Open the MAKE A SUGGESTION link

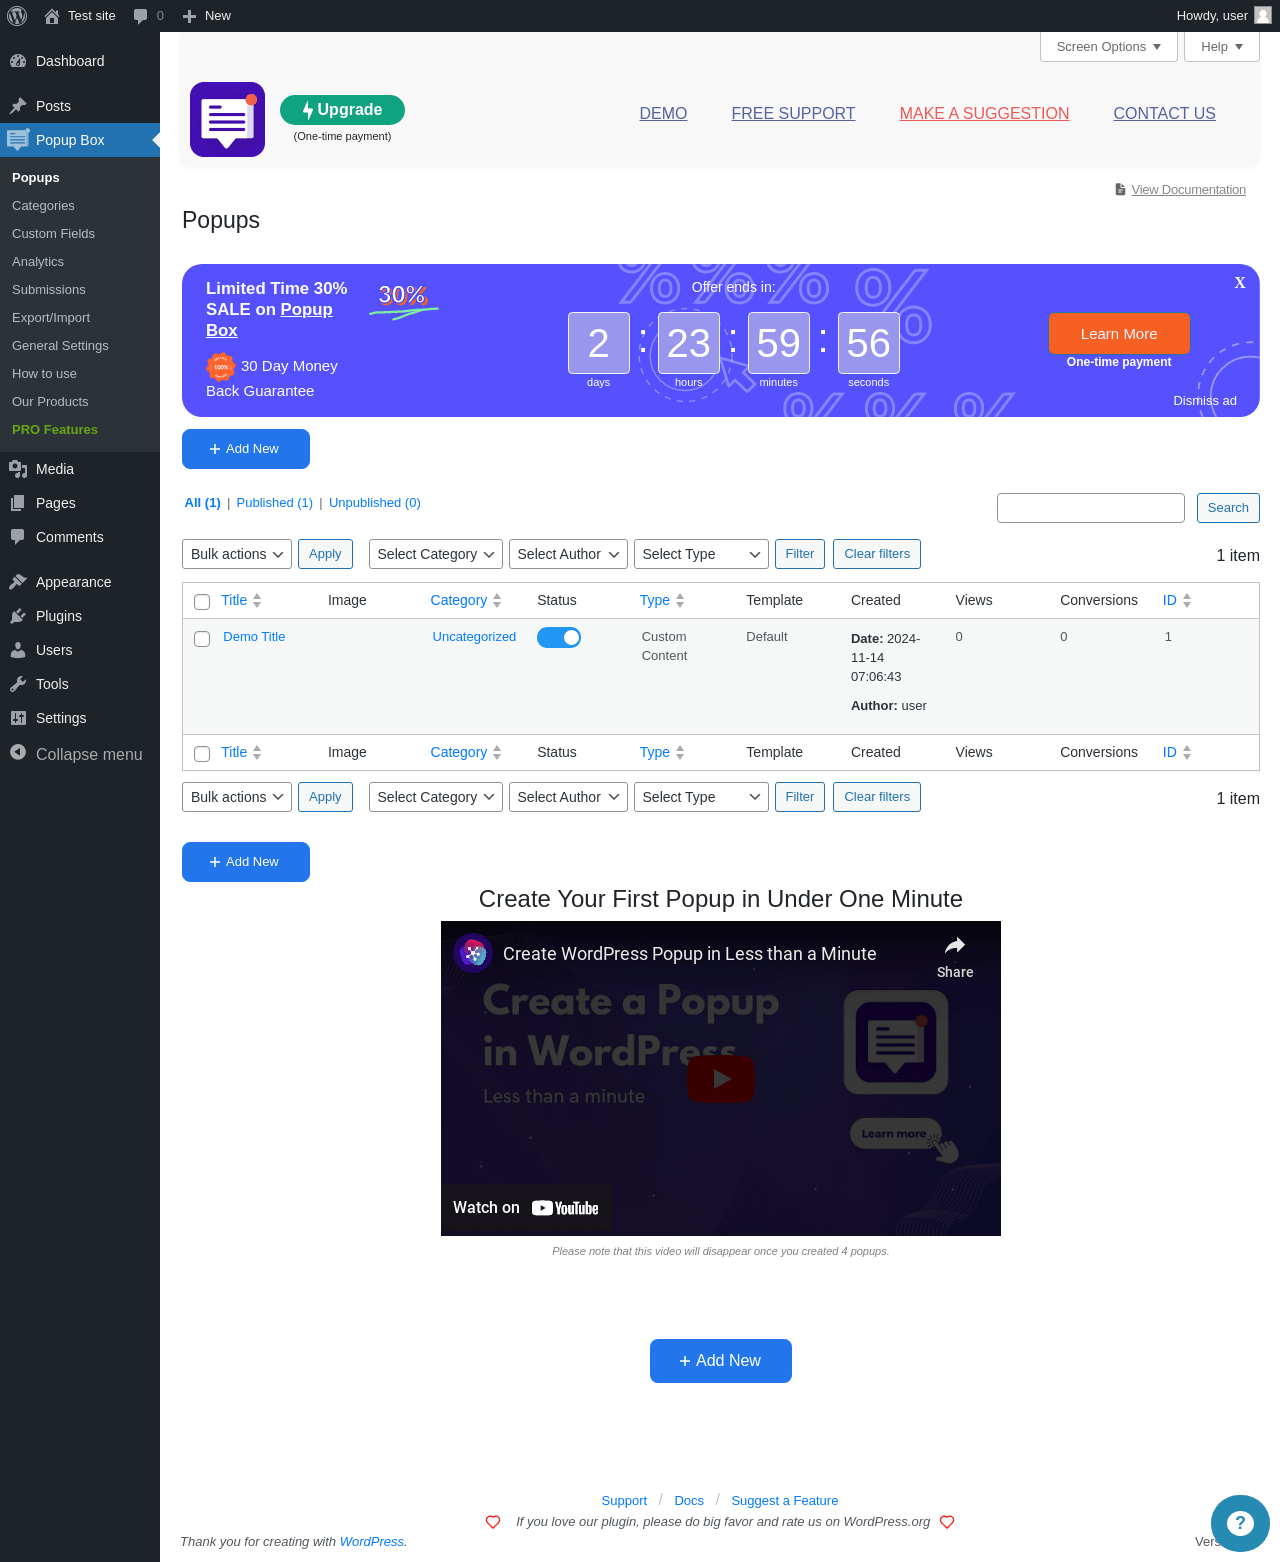point(984,114)
